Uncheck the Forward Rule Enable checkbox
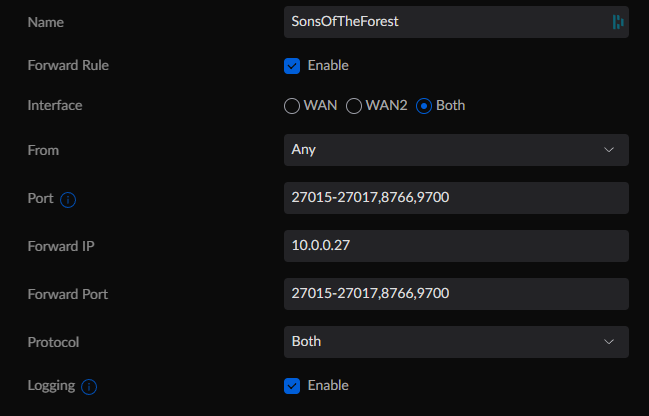The width and height of the screenshot is (649, 416). pos(292,66)
